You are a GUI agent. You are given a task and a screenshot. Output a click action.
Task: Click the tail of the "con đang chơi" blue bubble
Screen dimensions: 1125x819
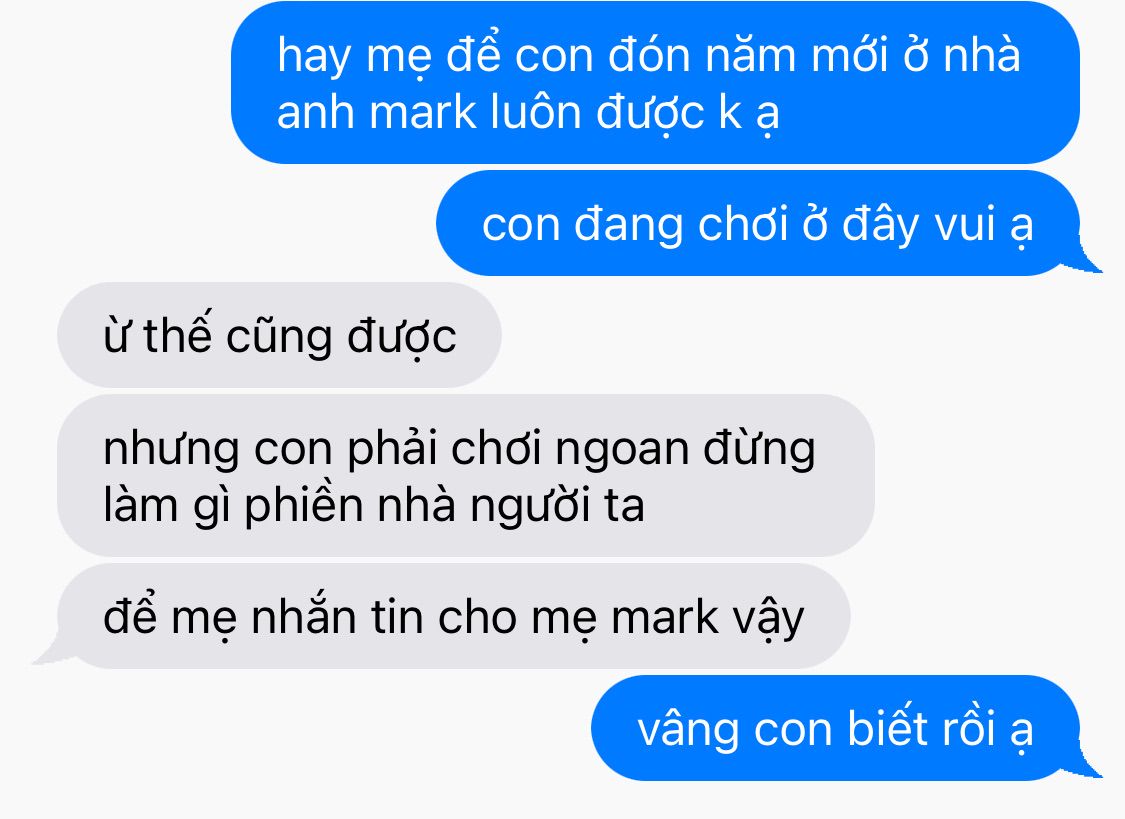[1085, 262]
